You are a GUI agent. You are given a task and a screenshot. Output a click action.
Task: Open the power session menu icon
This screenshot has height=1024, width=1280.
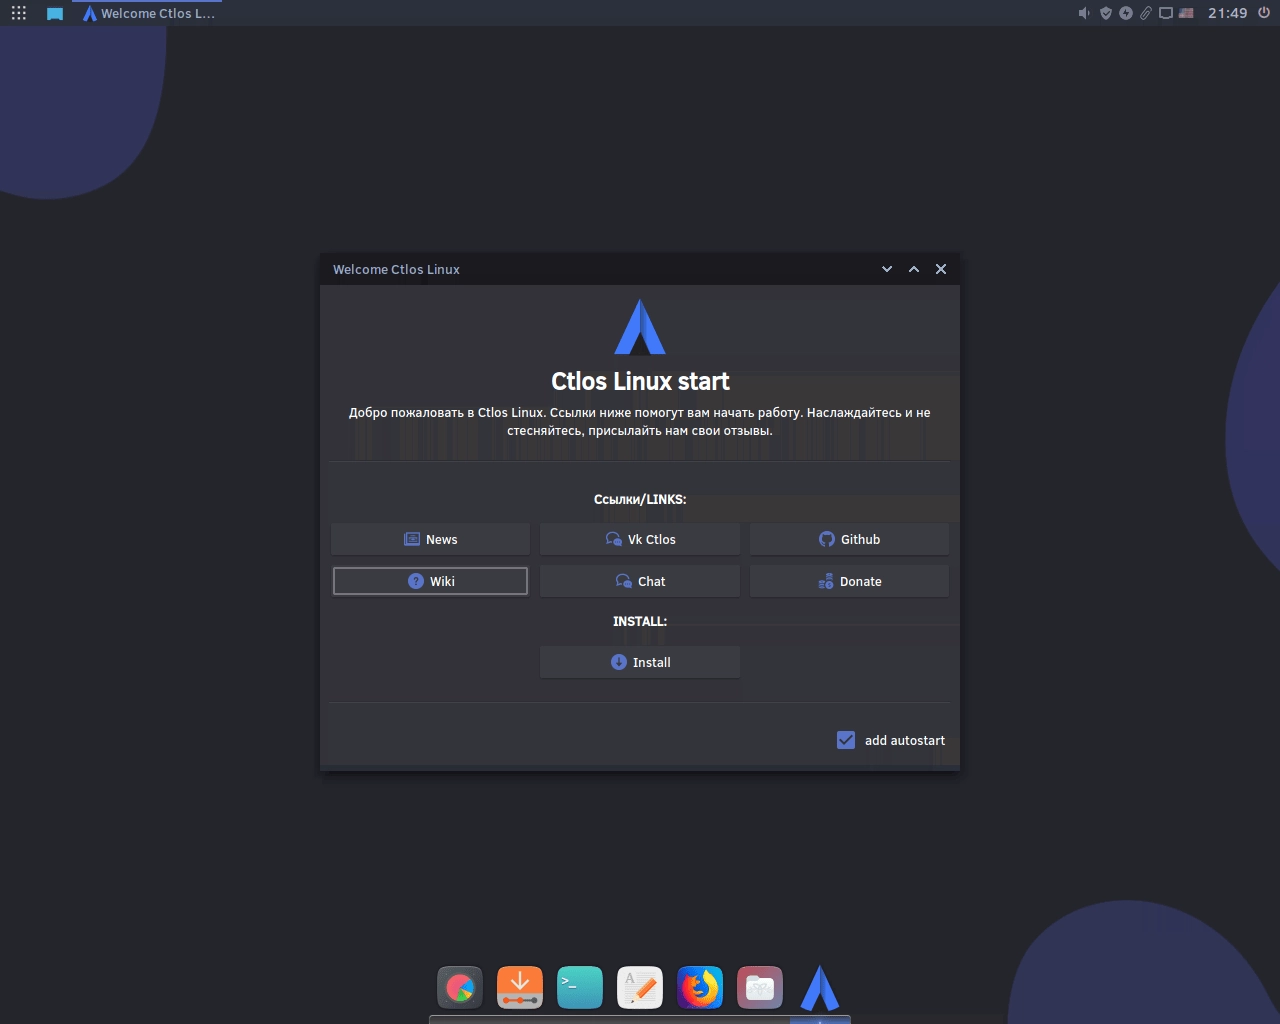[x=1264, y=13]
